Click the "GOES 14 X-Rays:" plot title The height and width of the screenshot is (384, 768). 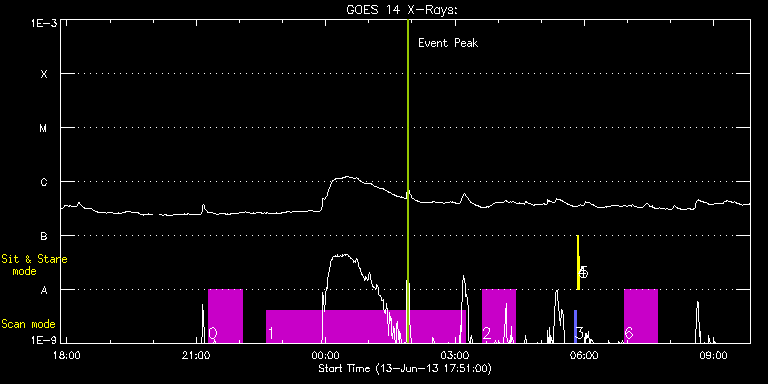point(402,10)
